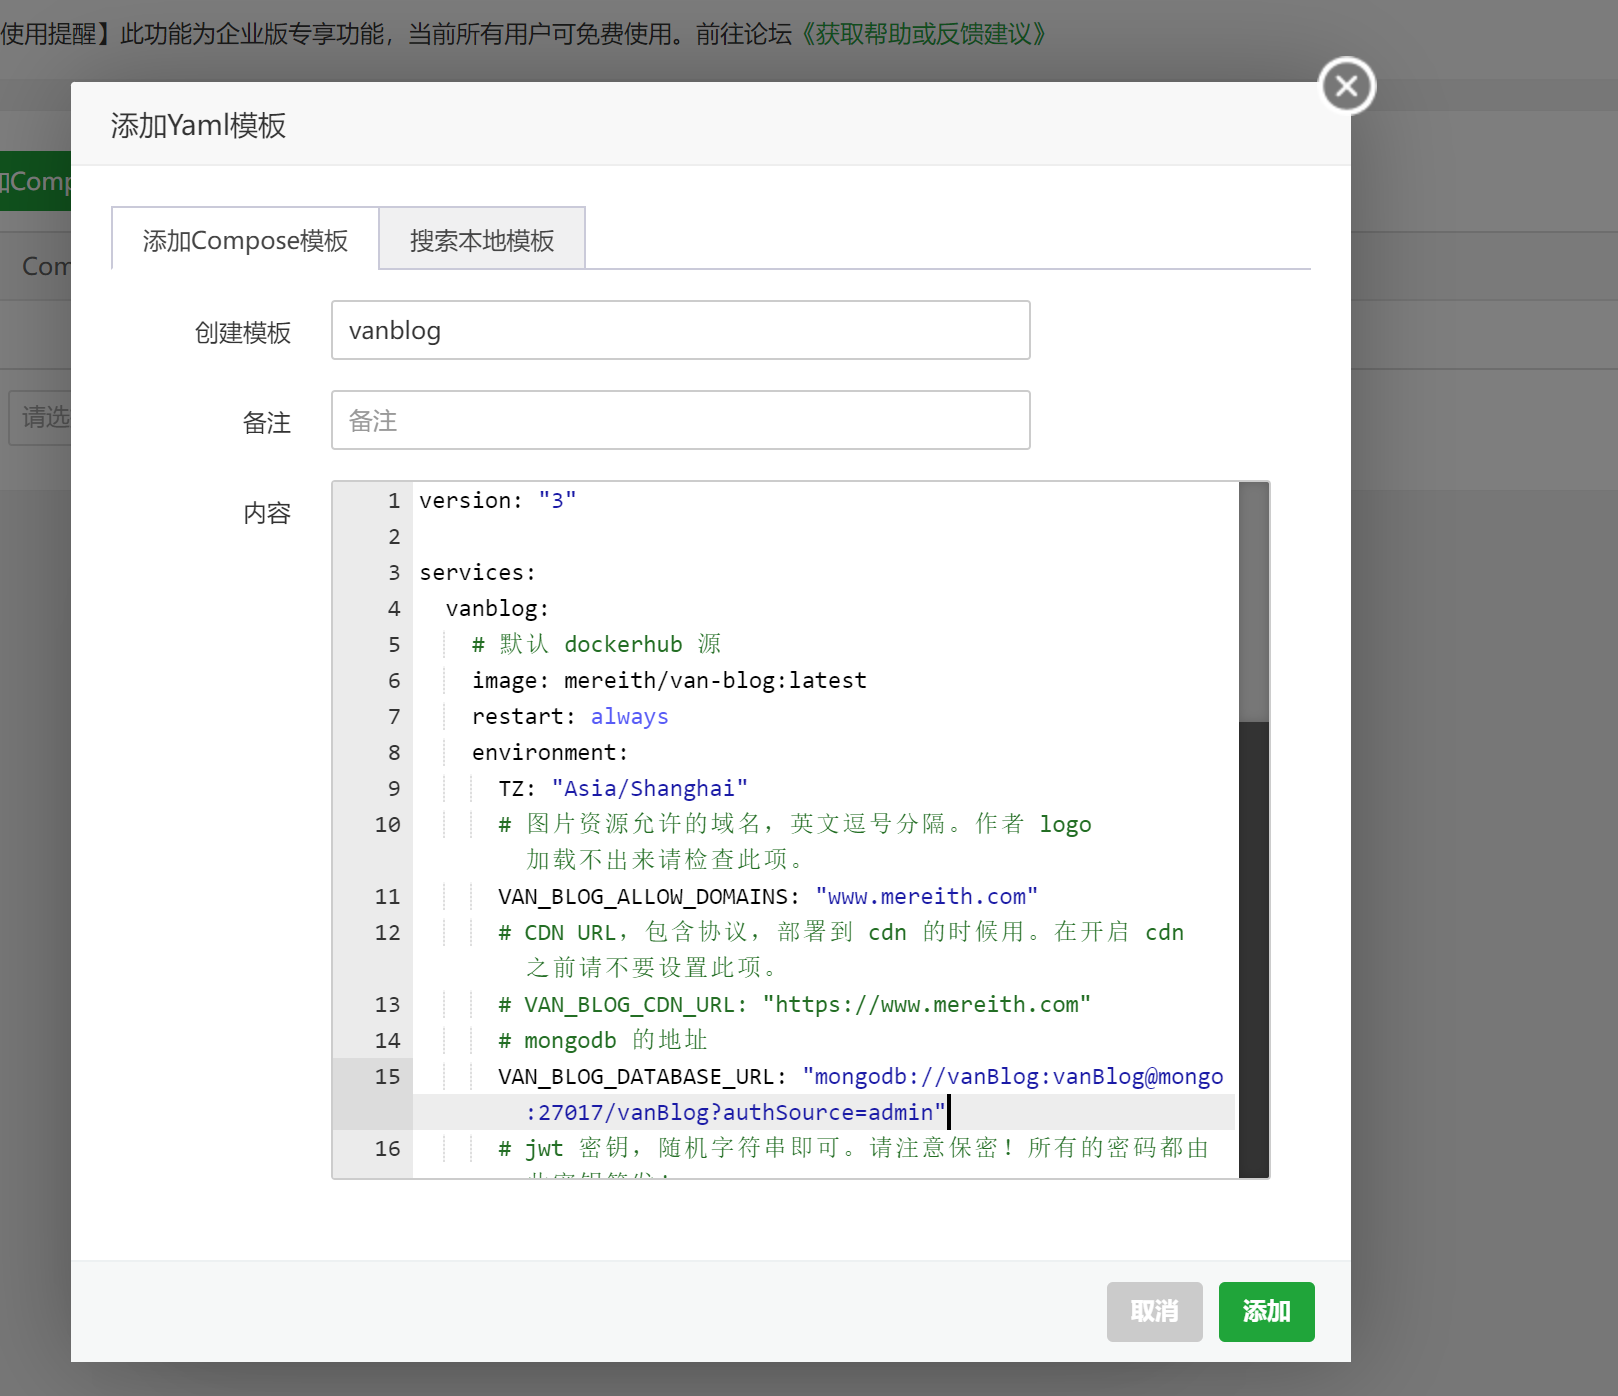Viewport: 1618px width, 1396px height.
Task: Click the green Compose button behind the dialog
Action: [x=35, y=181]
